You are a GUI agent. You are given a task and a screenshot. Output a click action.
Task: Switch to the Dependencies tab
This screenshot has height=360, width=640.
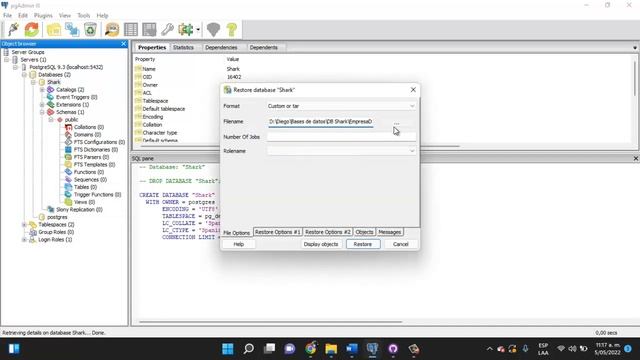click(x=221, y=47)
